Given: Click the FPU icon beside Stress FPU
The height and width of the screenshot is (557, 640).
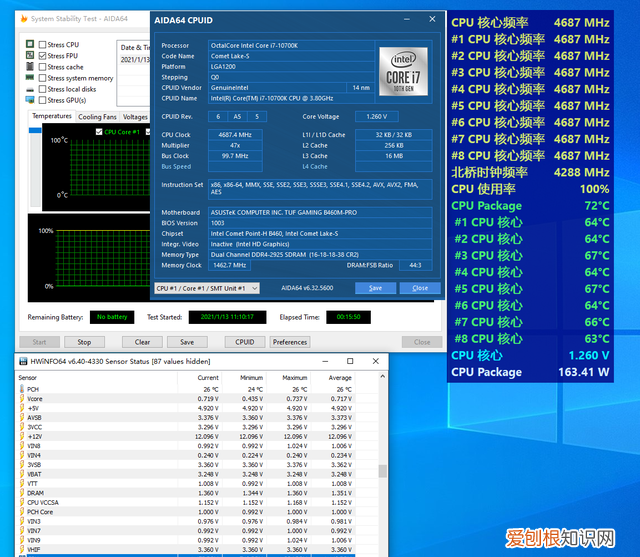Looking at the screenshot, I should 30,55.
